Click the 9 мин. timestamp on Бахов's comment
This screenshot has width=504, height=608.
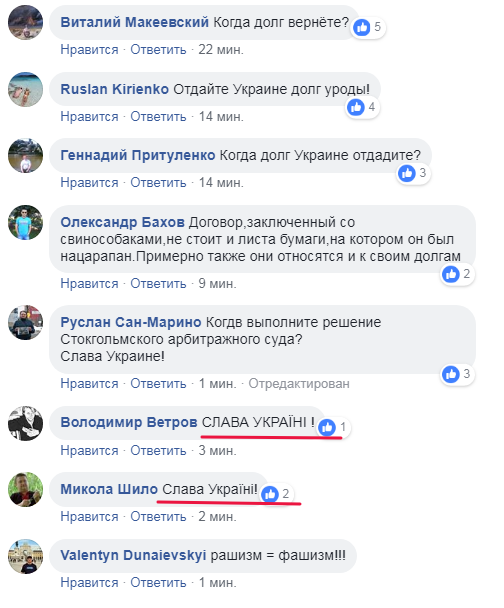coord(217,283)
